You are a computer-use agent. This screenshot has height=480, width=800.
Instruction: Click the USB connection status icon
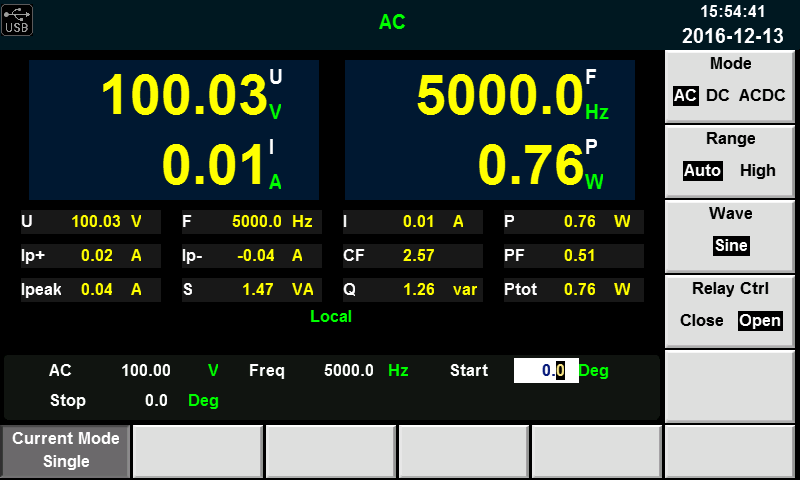pos(18,20)
